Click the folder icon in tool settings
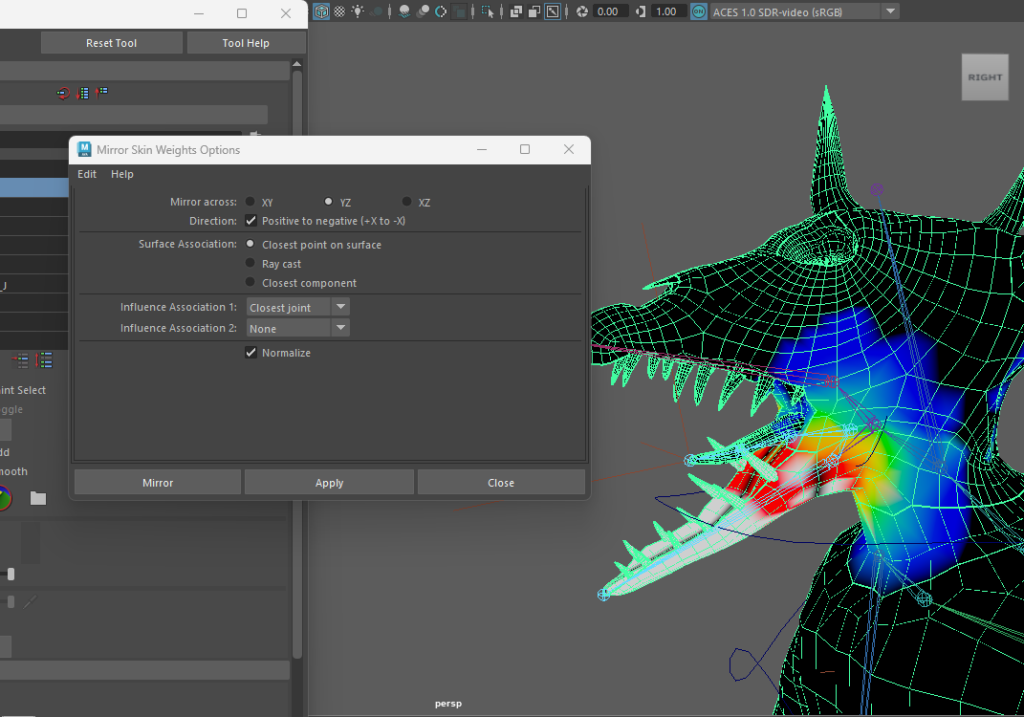 coord(38,498)
